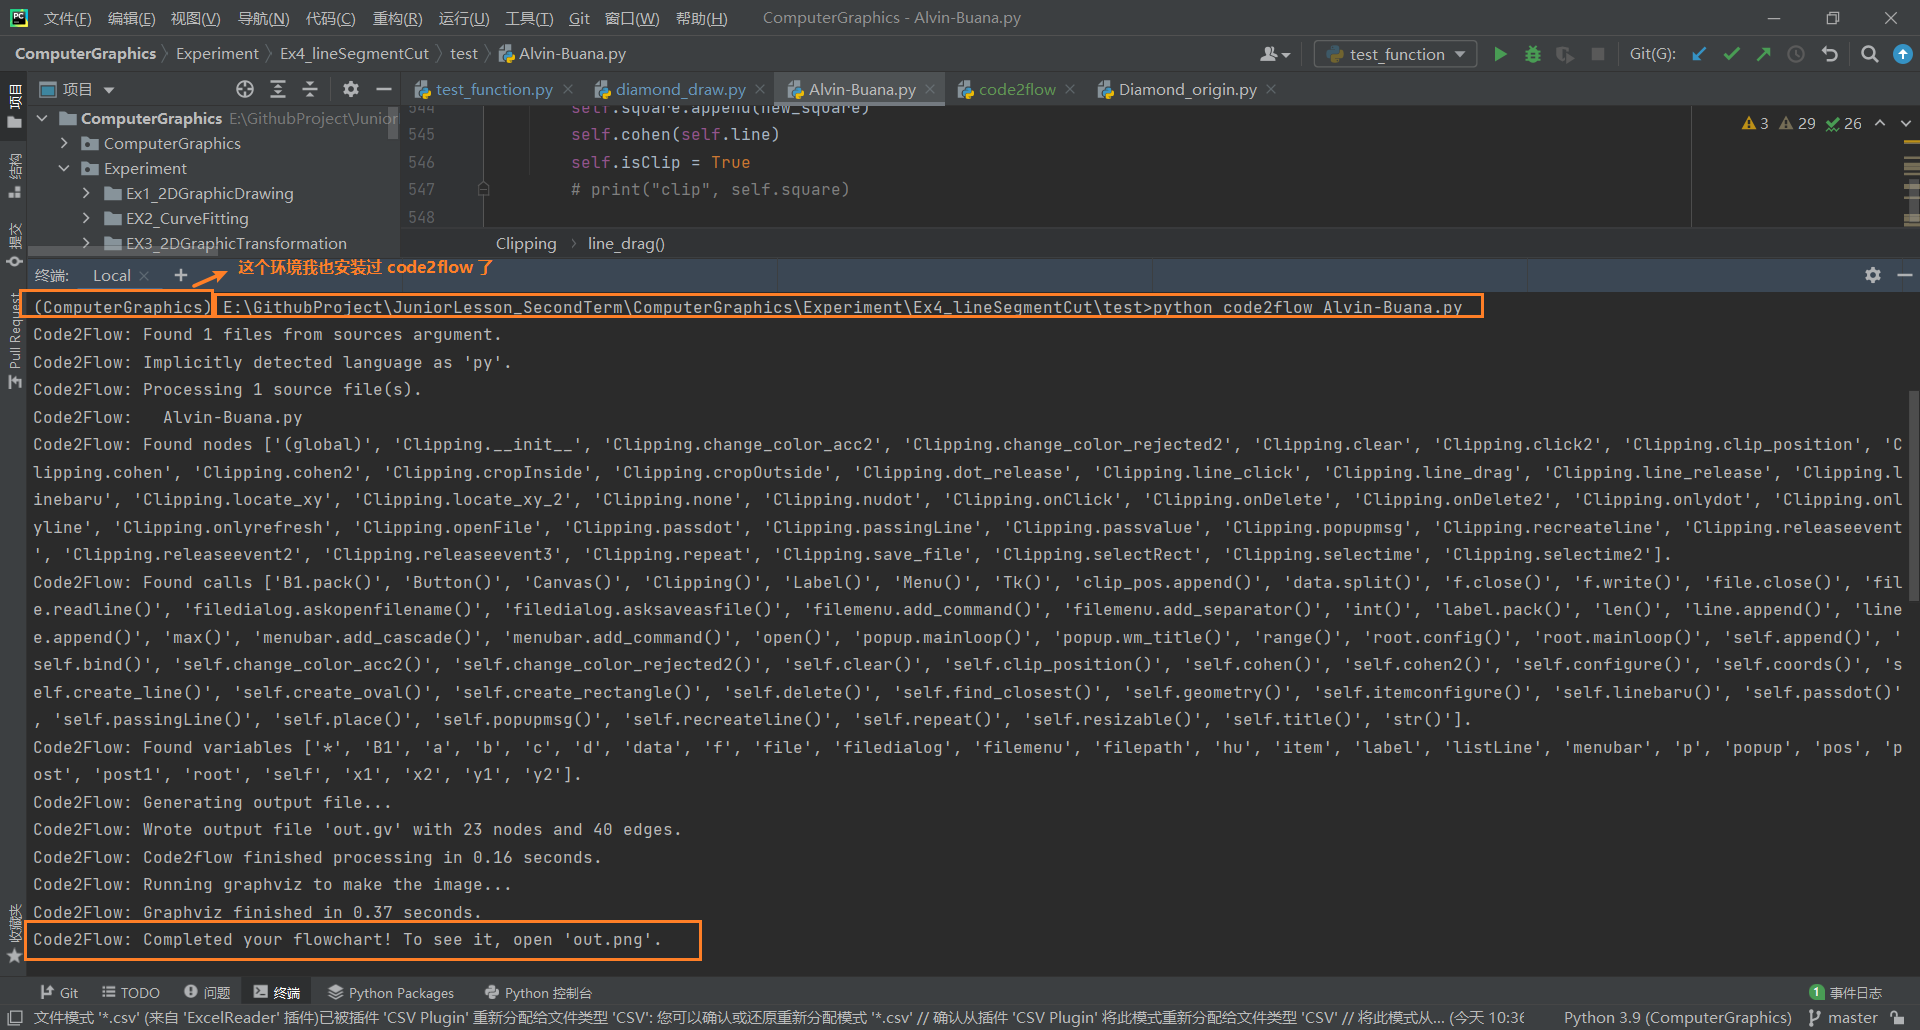Select opened file in project tree (target icon)
Viewport: 1920px width, 1030px height.
(x=245, y=89)
